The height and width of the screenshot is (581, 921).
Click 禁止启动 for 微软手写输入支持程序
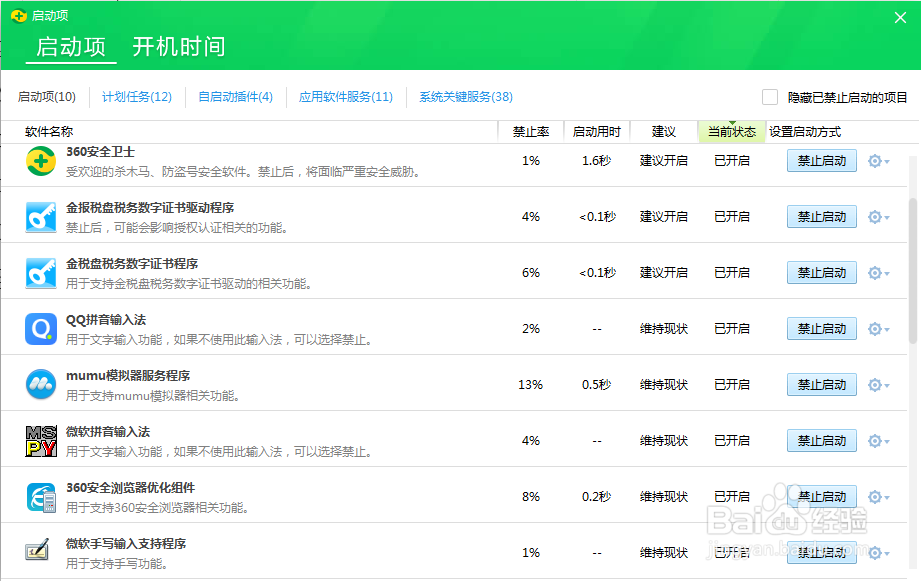coord(822,553)
